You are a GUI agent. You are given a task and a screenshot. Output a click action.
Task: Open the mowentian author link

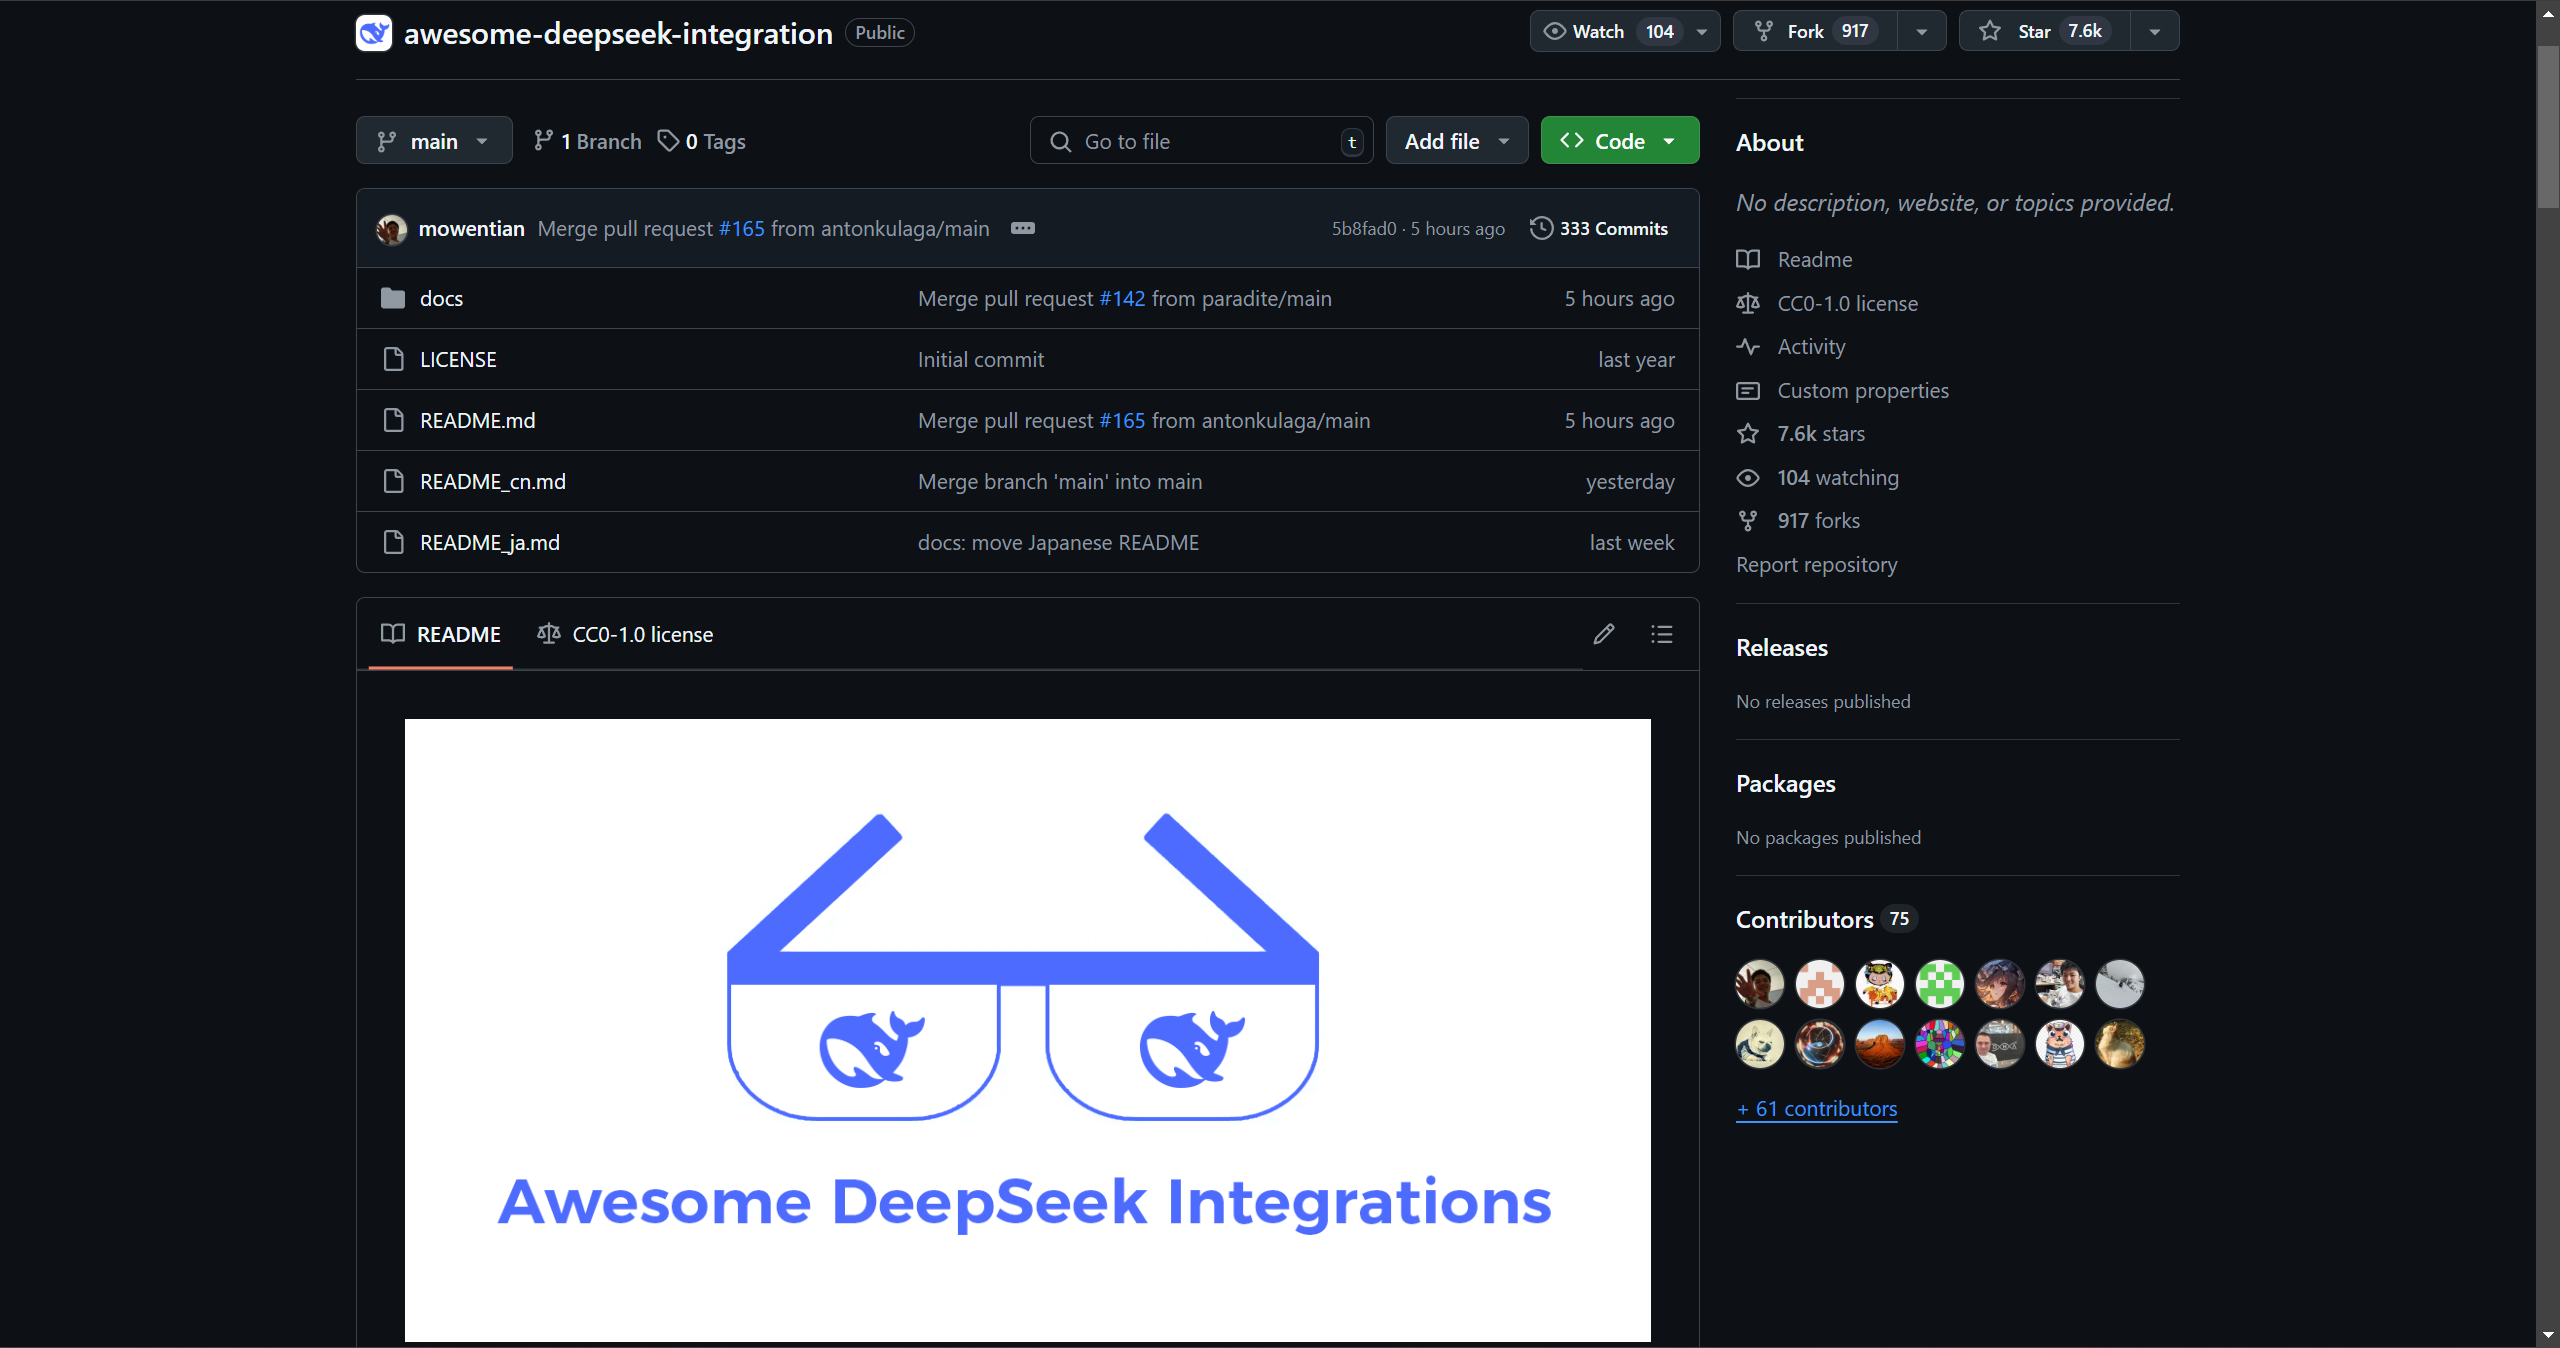472,229
